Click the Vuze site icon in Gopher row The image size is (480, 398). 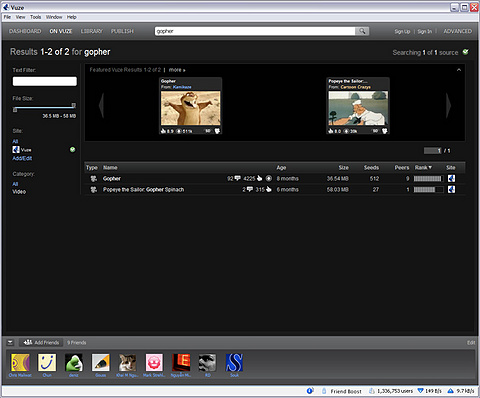[451, 179]
